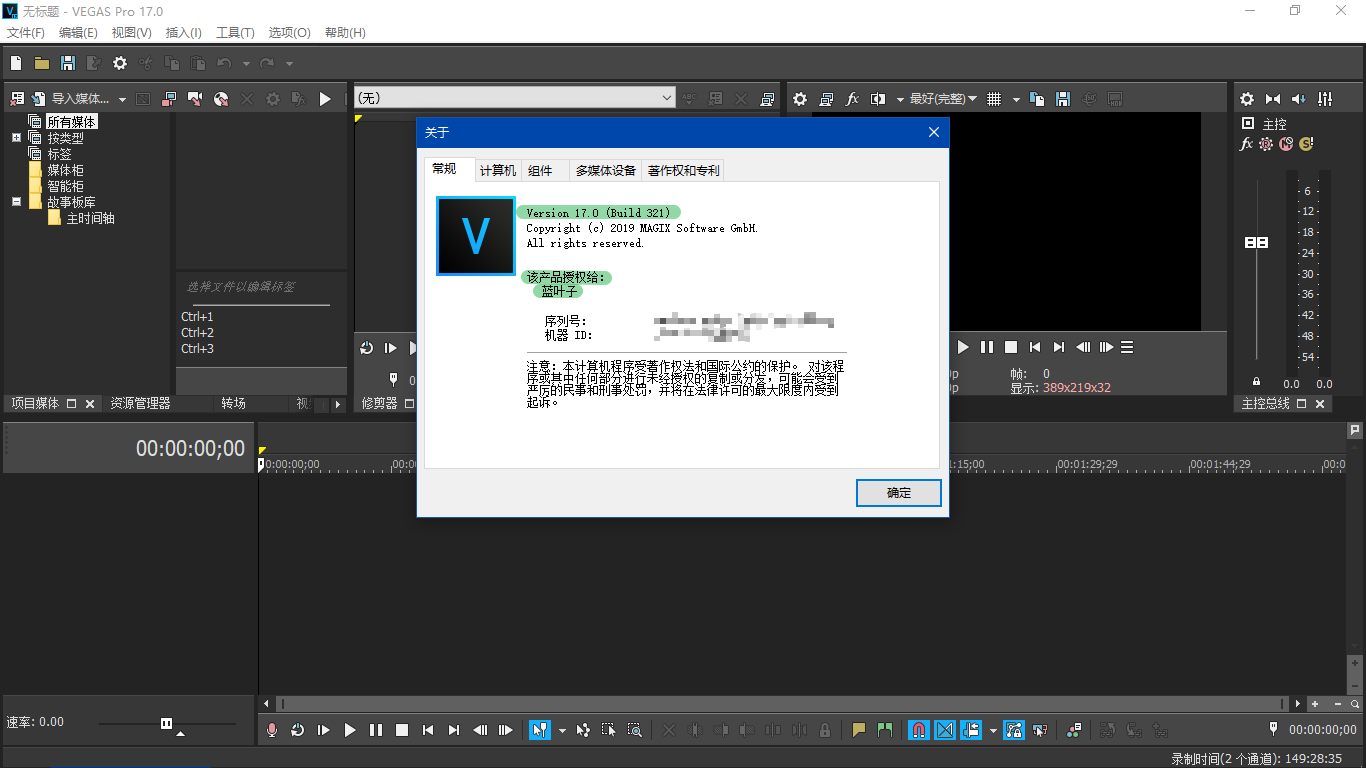This screenshot has width=1366, height=768.
Task: Switch to the 资源管理器 panel tab
Action: pyautogui.click(x=140, y=404)
